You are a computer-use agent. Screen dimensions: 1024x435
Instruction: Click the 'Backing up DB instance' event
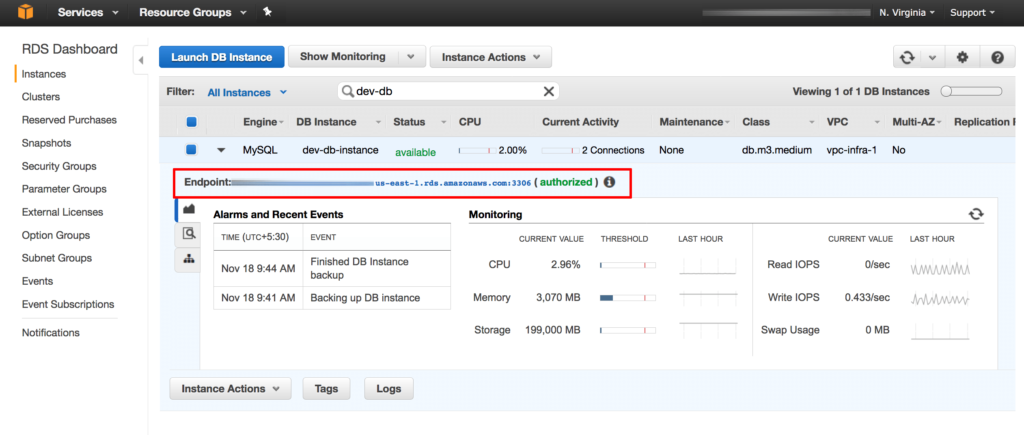pyautogui.click(x=365, y=298)
